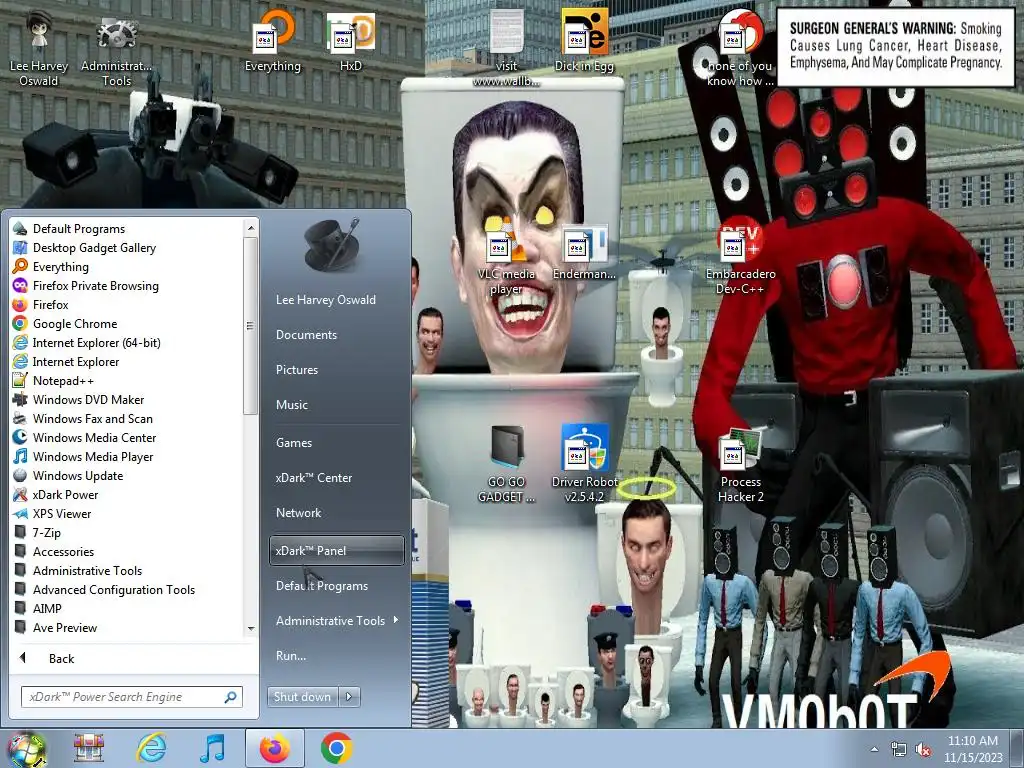Expand the Advanced Configuration Tools folder
The image size is (1024, 768).
tap(114, 589)
